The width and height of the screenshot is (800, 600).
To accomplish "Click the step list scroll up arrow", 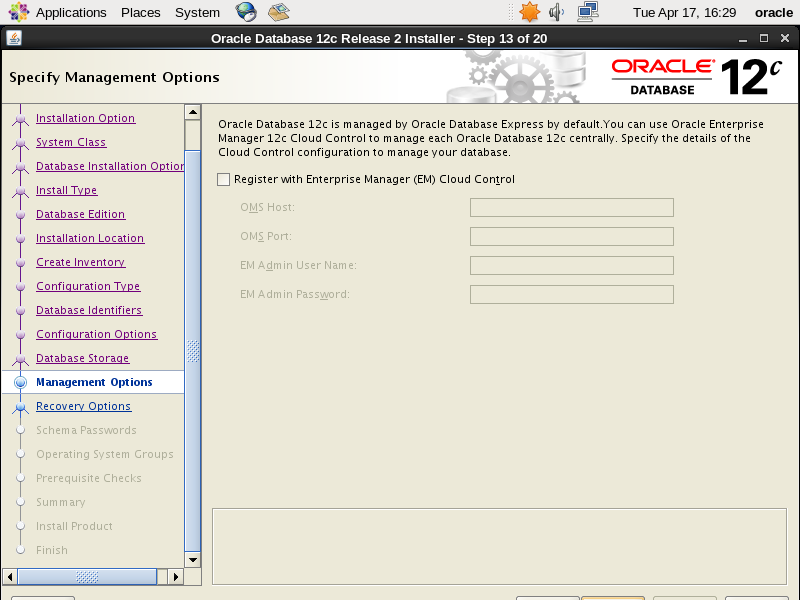I will (x=193, y=112).
